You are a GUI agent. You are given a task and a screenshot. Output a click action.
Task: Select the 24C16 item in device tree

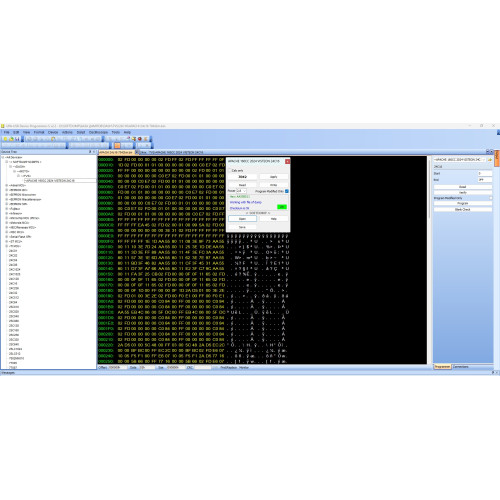click(x=13, y=283)
